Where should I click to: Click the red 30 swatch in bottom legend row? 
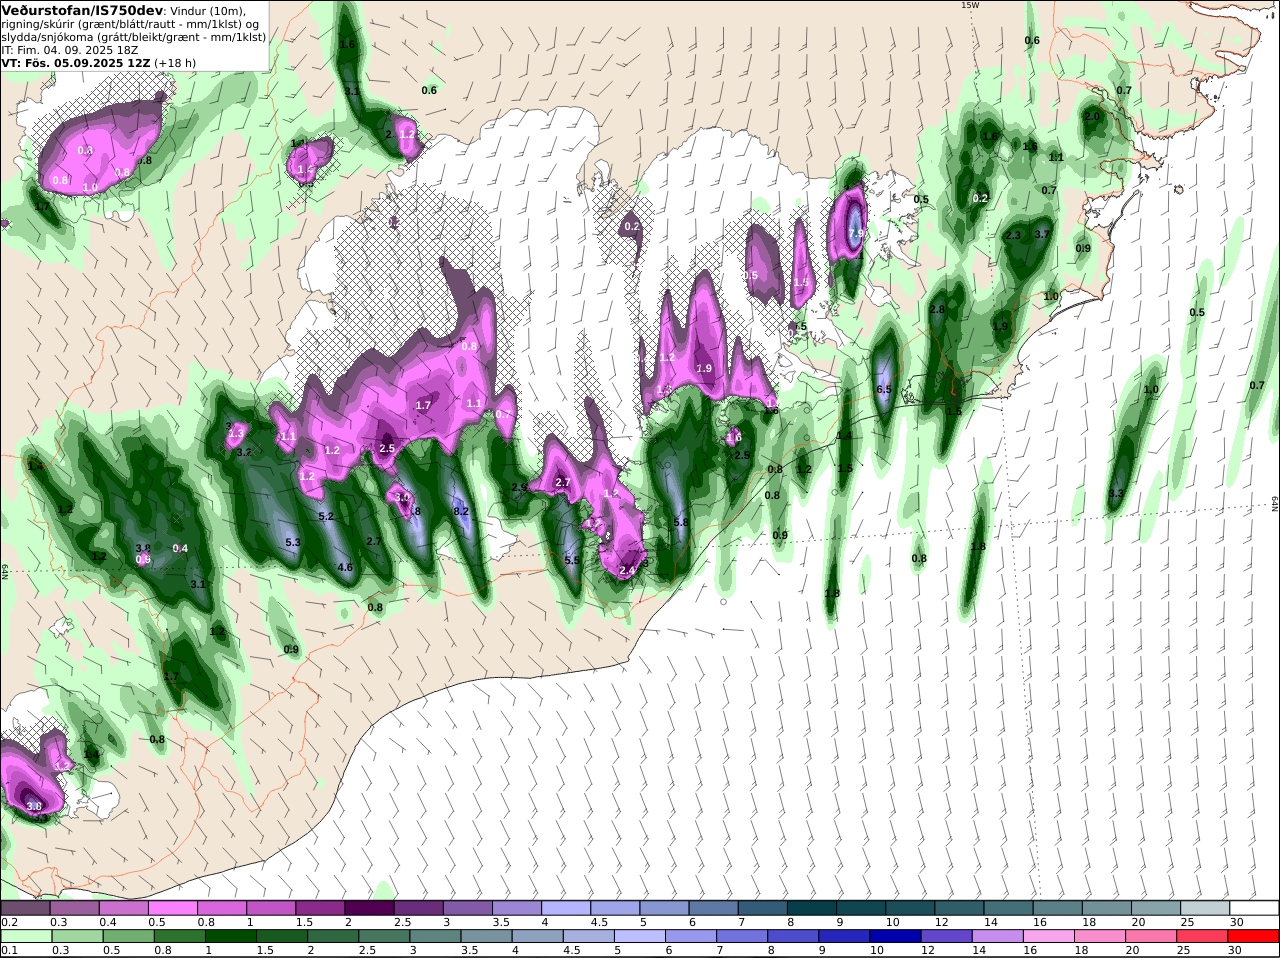(1255, 937)
